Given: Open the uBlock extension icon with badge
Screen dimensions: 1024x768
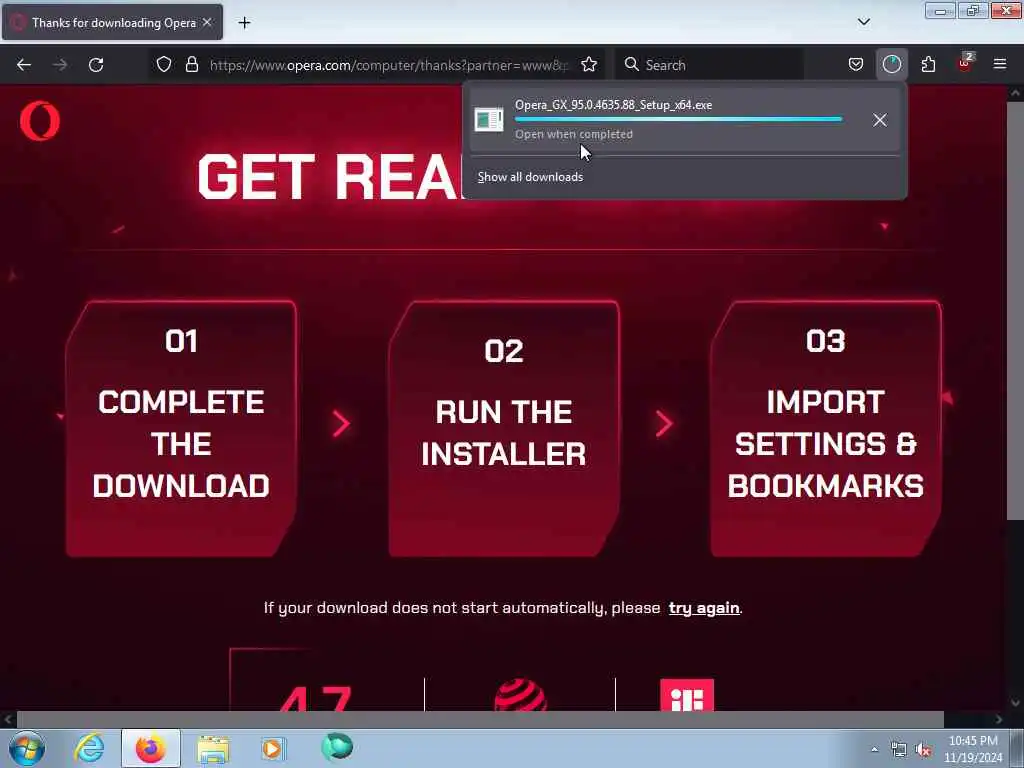Looking at the screenshot, I should click(965, 63).
